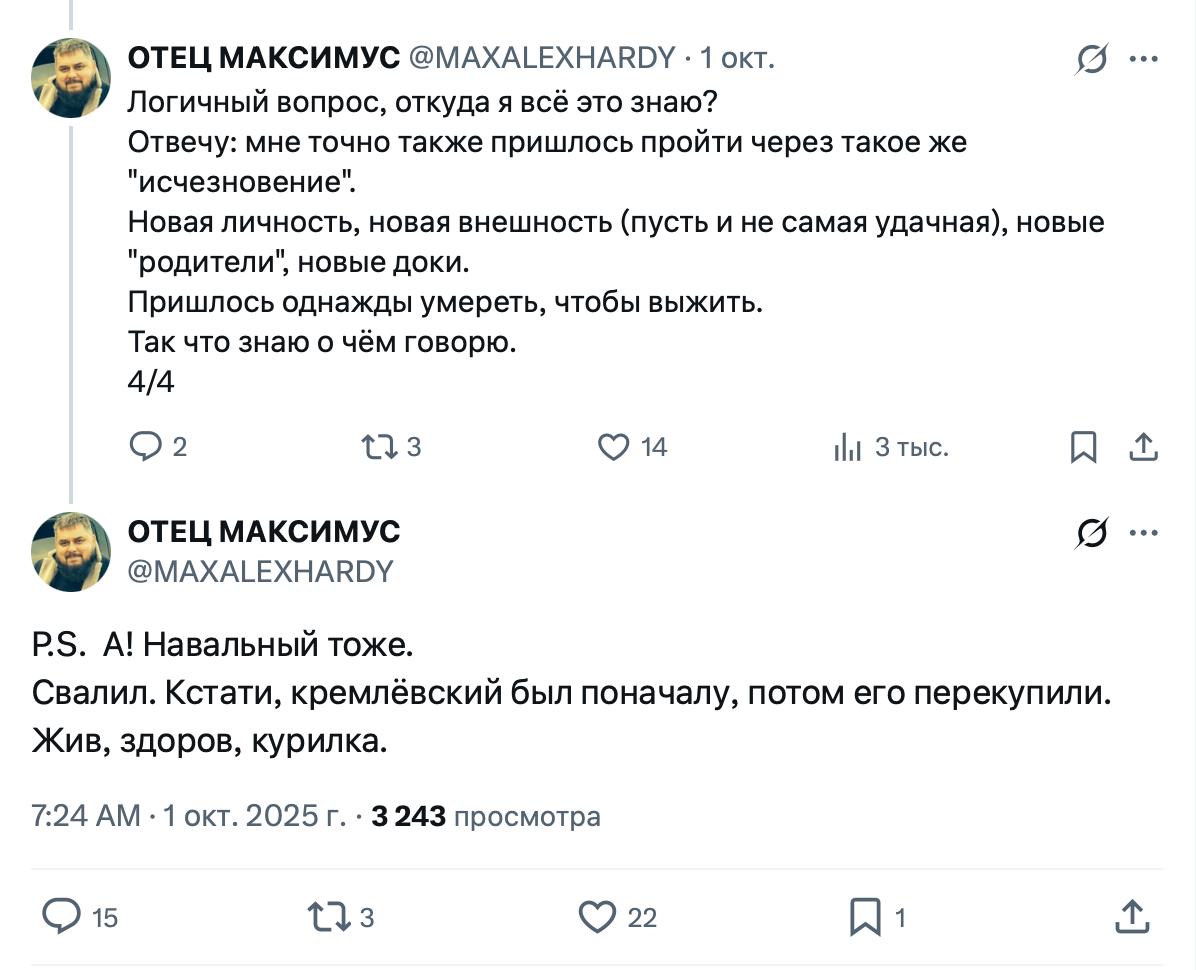1196x970 pixels.
Task: Open the more options menu on first tweet
Action: (x=1143, y=59)
